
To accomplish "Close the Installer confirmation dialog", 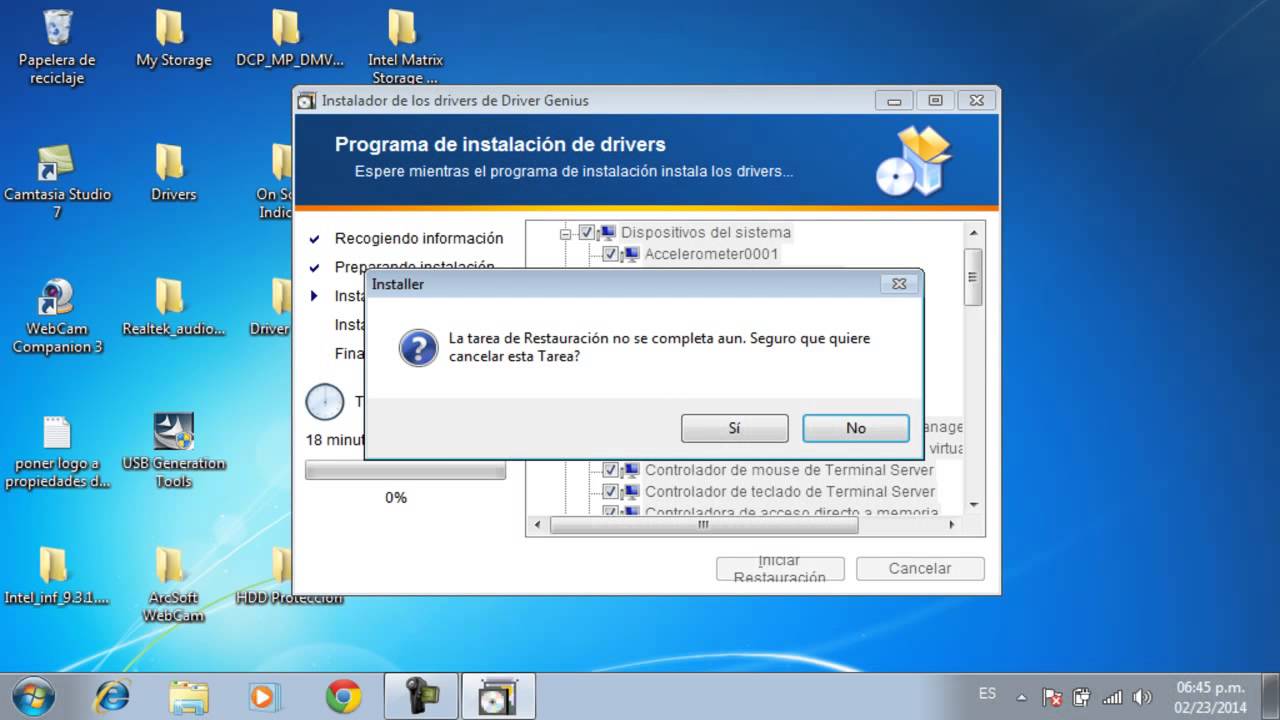I will (898, 284).
